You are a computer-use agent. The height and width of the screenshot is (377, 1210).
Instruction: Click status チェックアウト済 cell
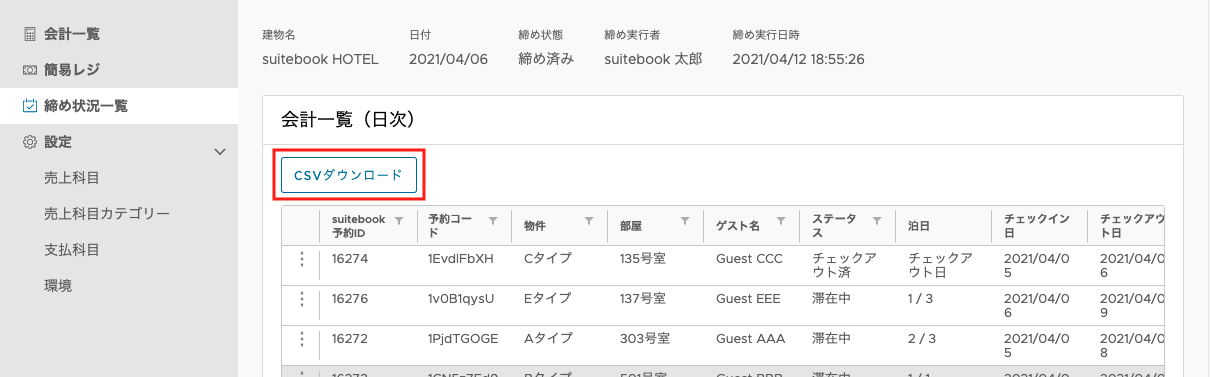point(843,265)
